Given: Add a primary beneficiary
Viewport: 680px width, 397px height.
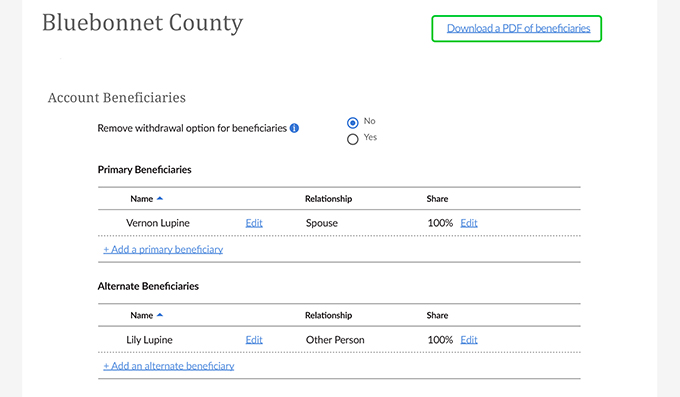Looking at the screenshot, I should (163, 249).
